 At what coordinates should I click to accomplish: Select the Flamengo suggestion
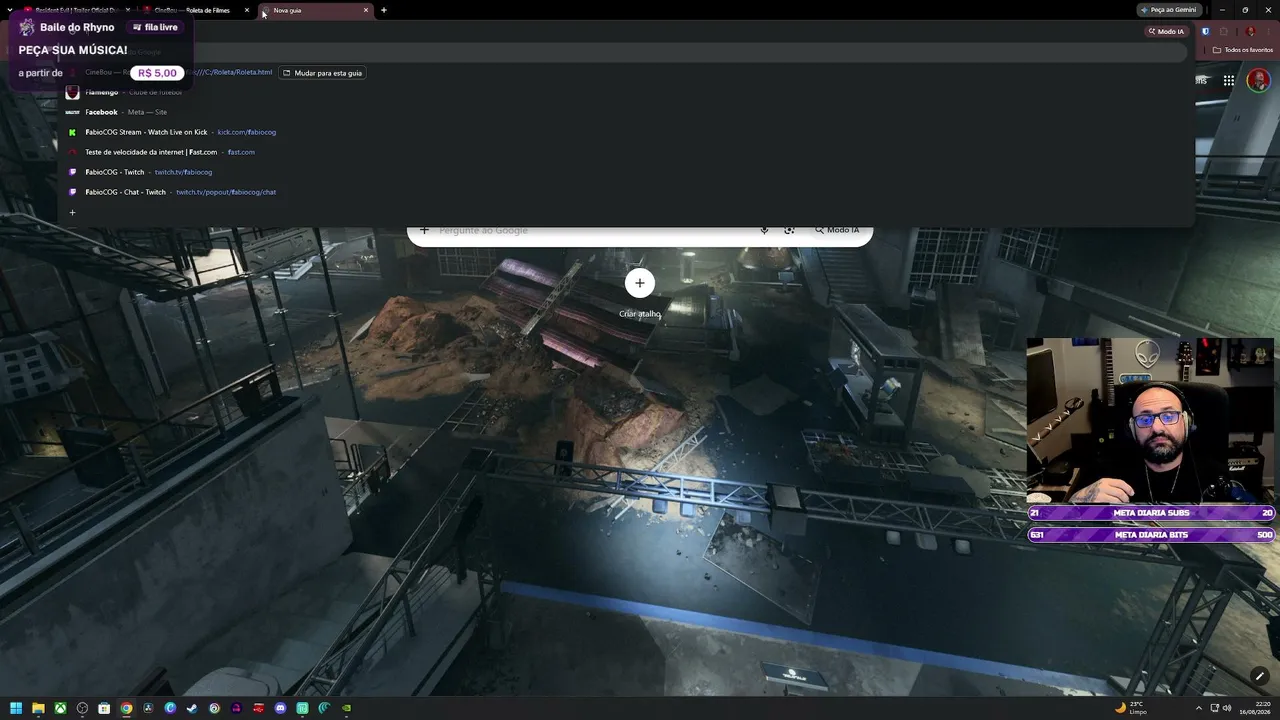coord(626,92)
